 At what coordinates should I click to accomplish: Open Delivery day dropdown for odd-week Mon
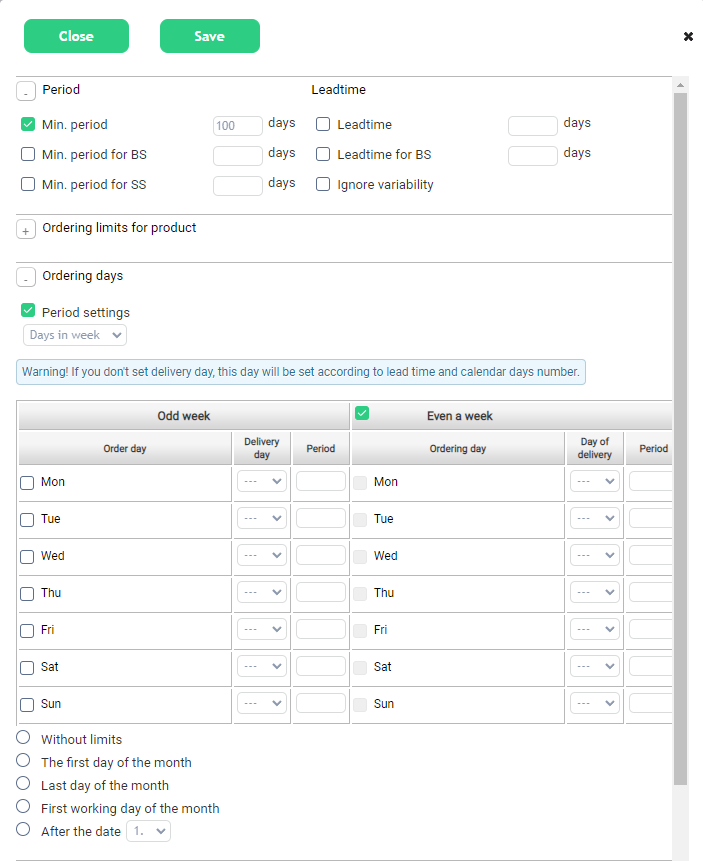coord(262,481)
